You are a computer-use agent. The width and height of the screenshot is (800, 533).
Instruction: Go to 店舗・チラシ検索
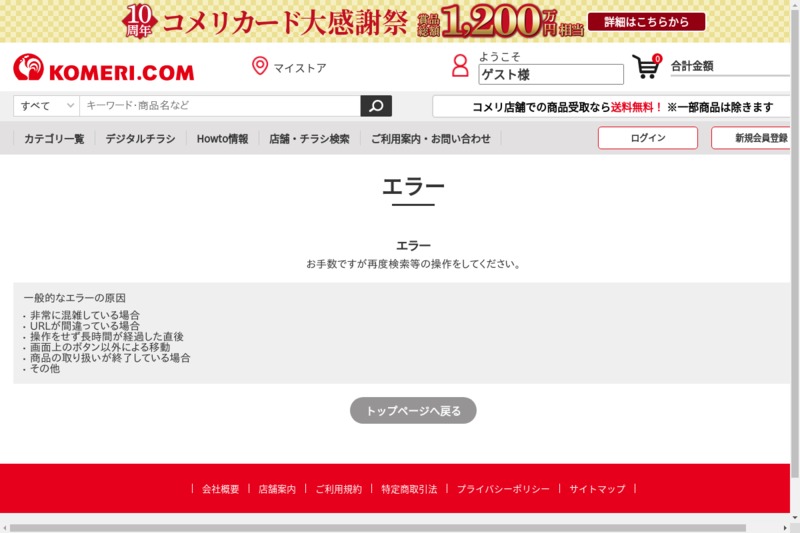coord(309,139)
